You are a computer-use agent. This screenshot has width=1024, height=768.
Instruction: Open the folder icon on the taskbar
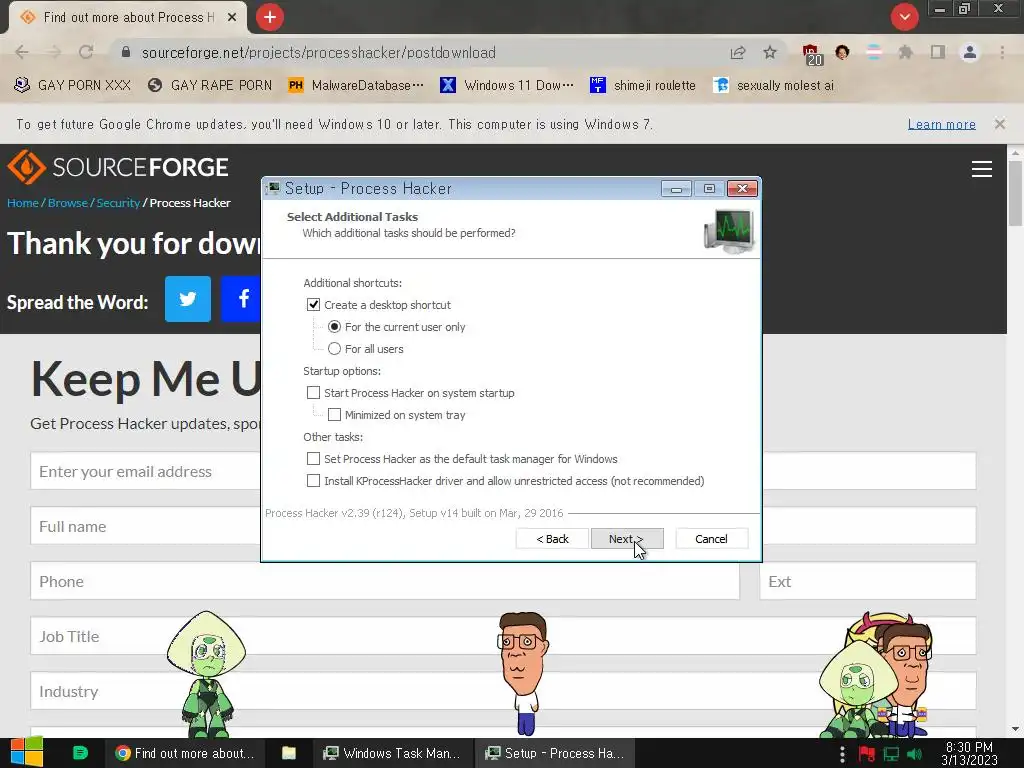(289, 753)
